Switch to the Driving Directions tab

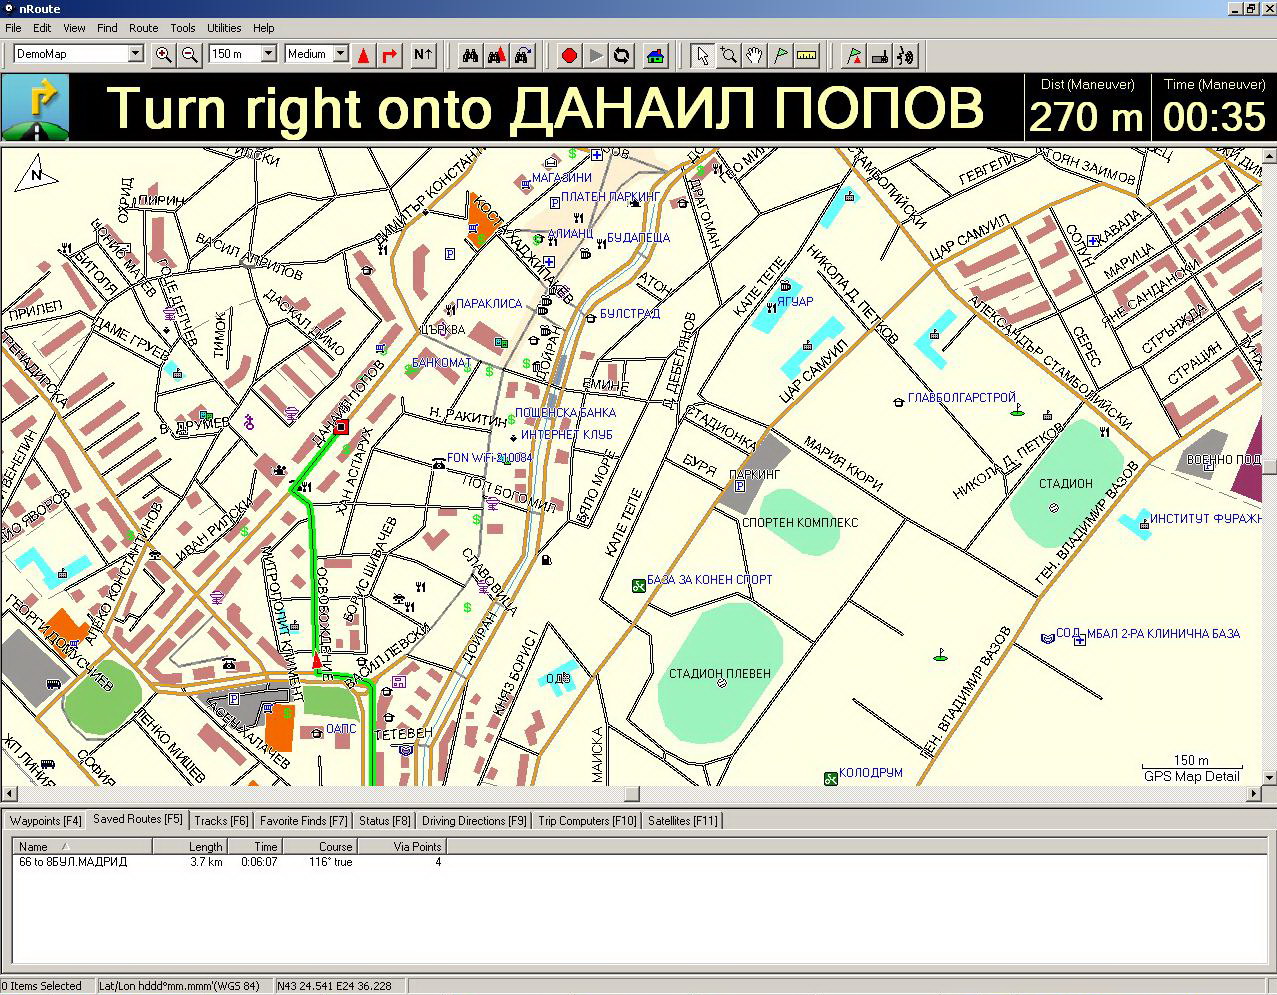tap(473, 821)
